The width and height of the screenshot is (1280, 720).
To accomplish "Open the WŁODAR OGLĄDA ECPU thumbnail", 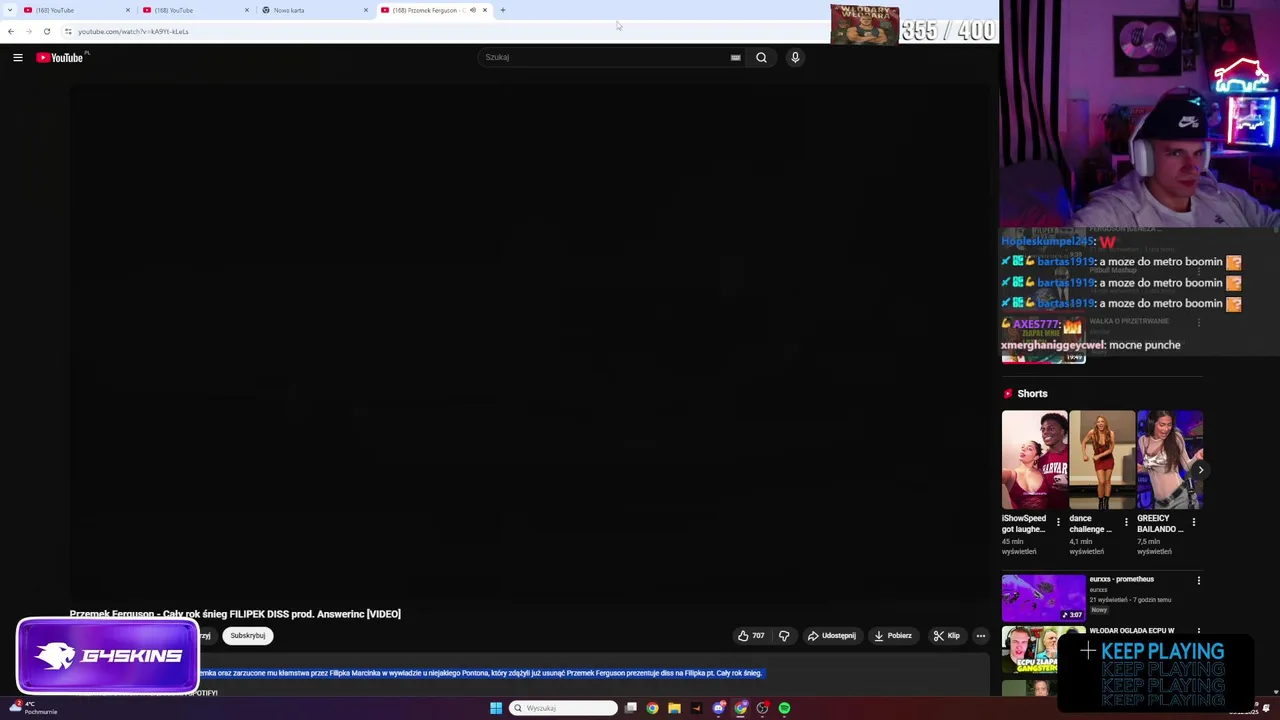I will point(1043,650).
